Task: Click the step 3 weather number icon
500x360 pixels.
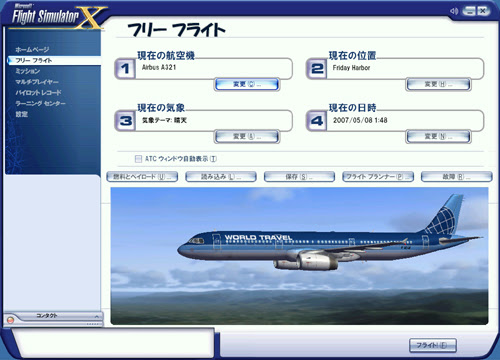Action: pos(125,121)
